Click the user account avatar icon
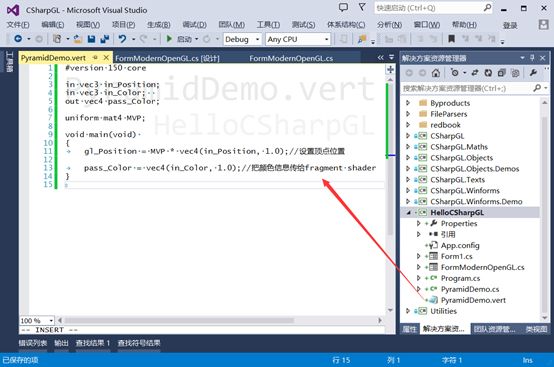This screenshot has width=554, height=367. (543, 24)
